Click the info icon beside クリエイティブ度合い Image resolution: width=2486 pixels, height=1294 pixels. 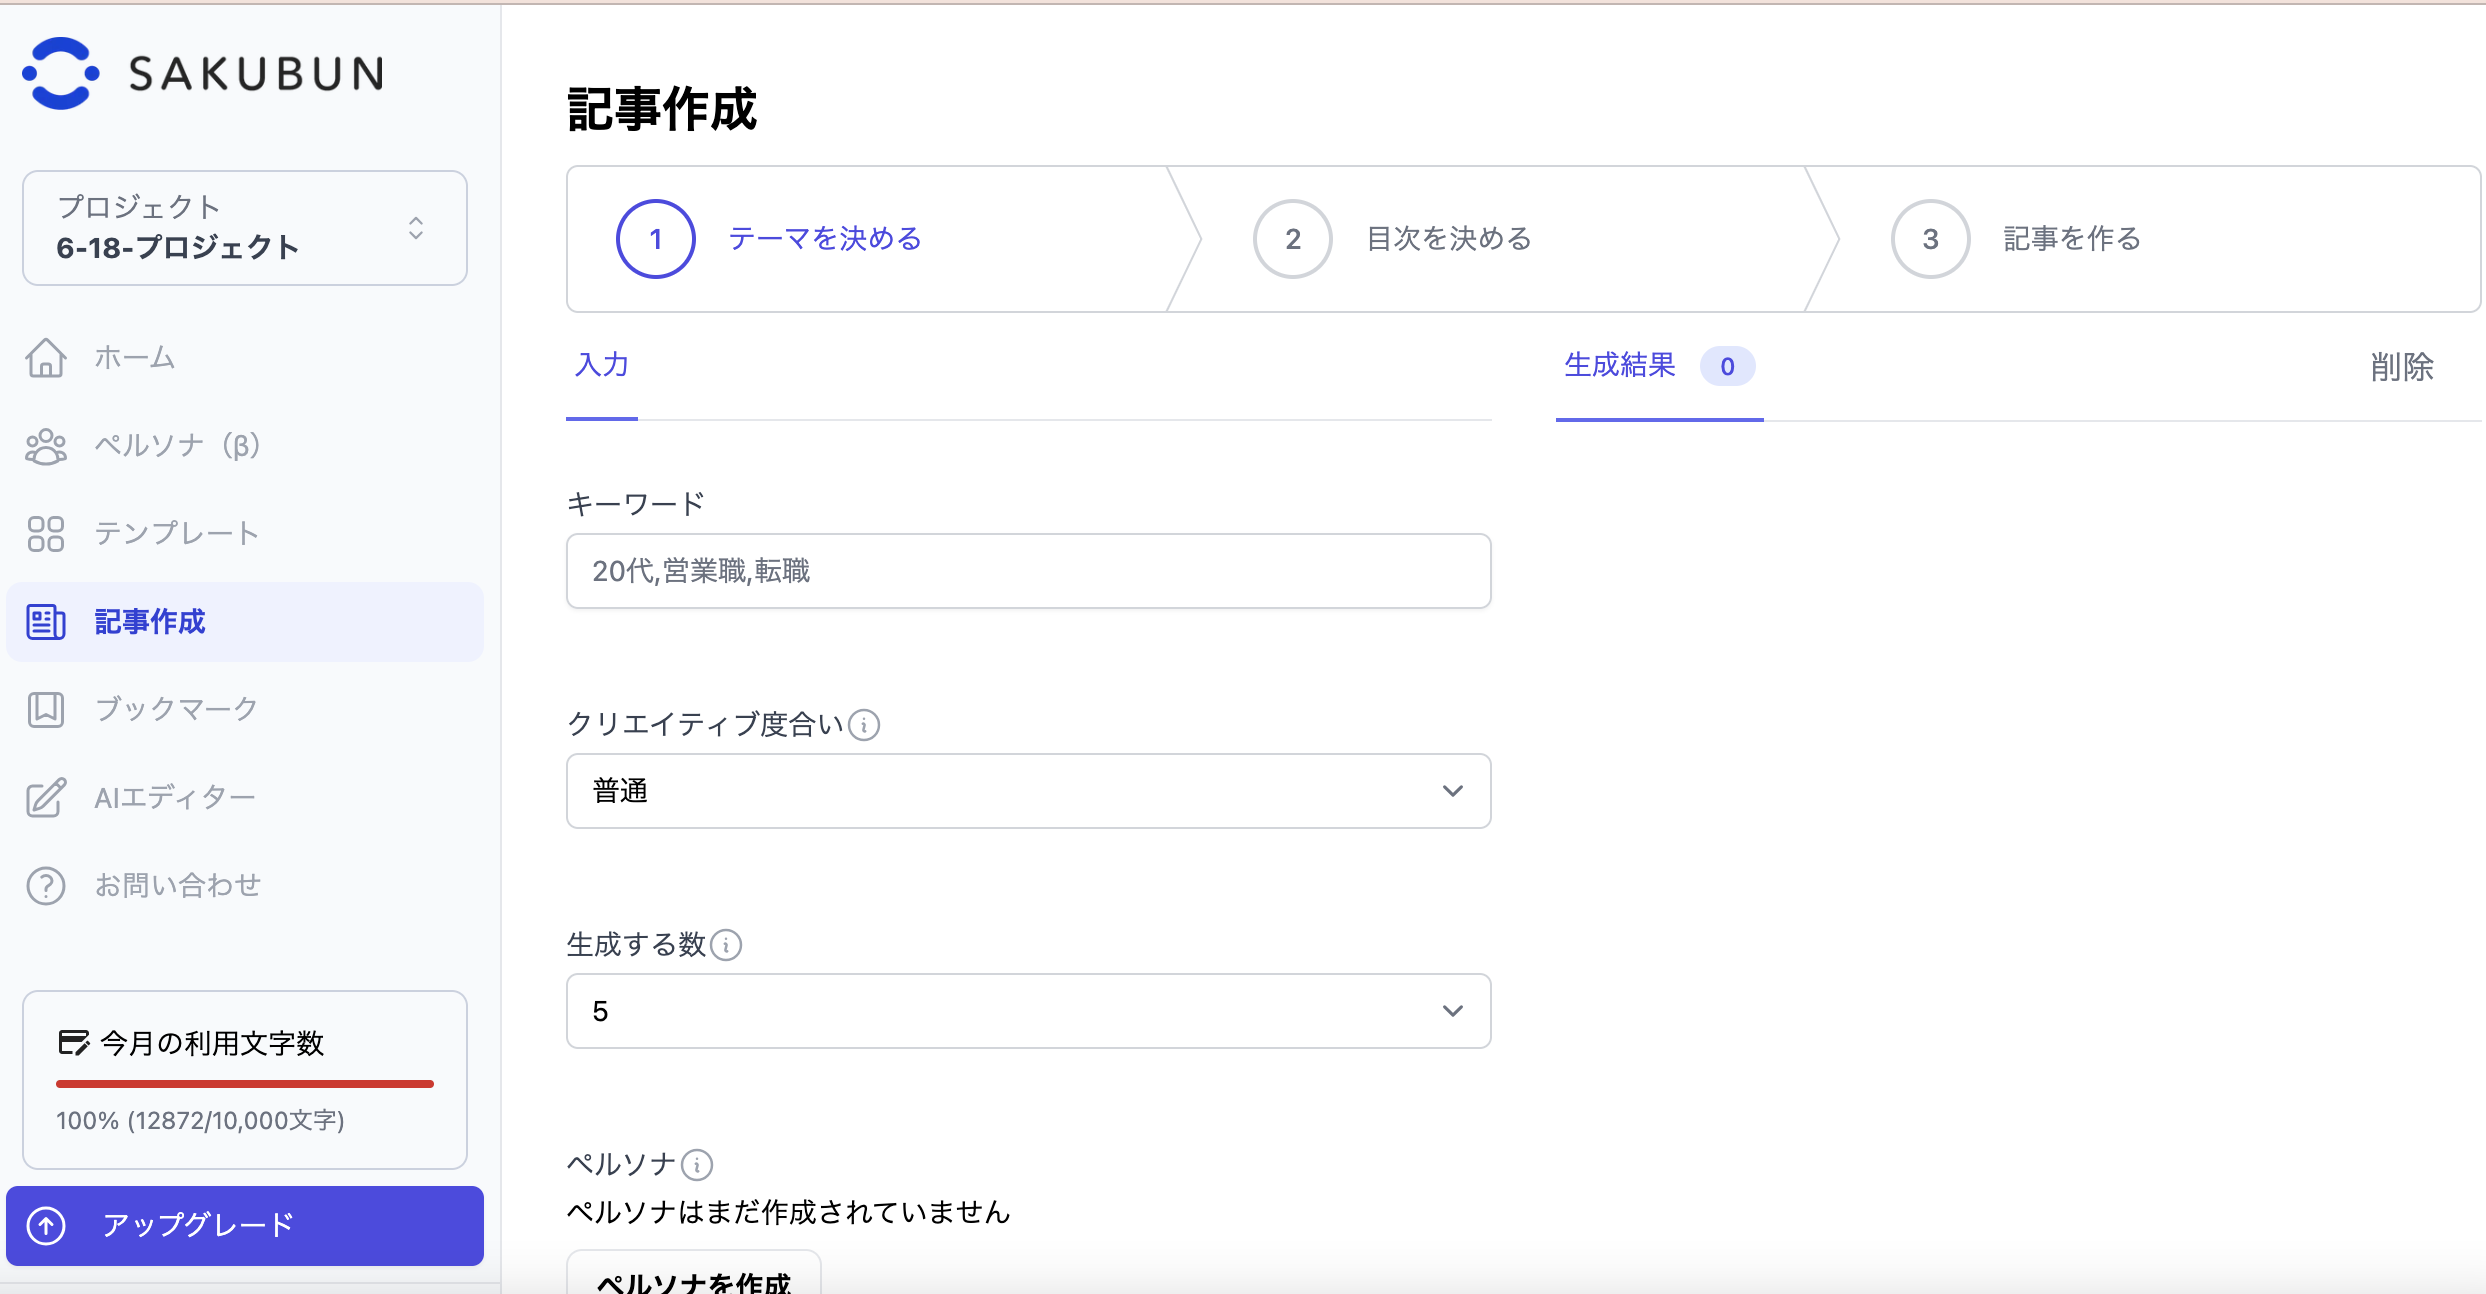864,724
